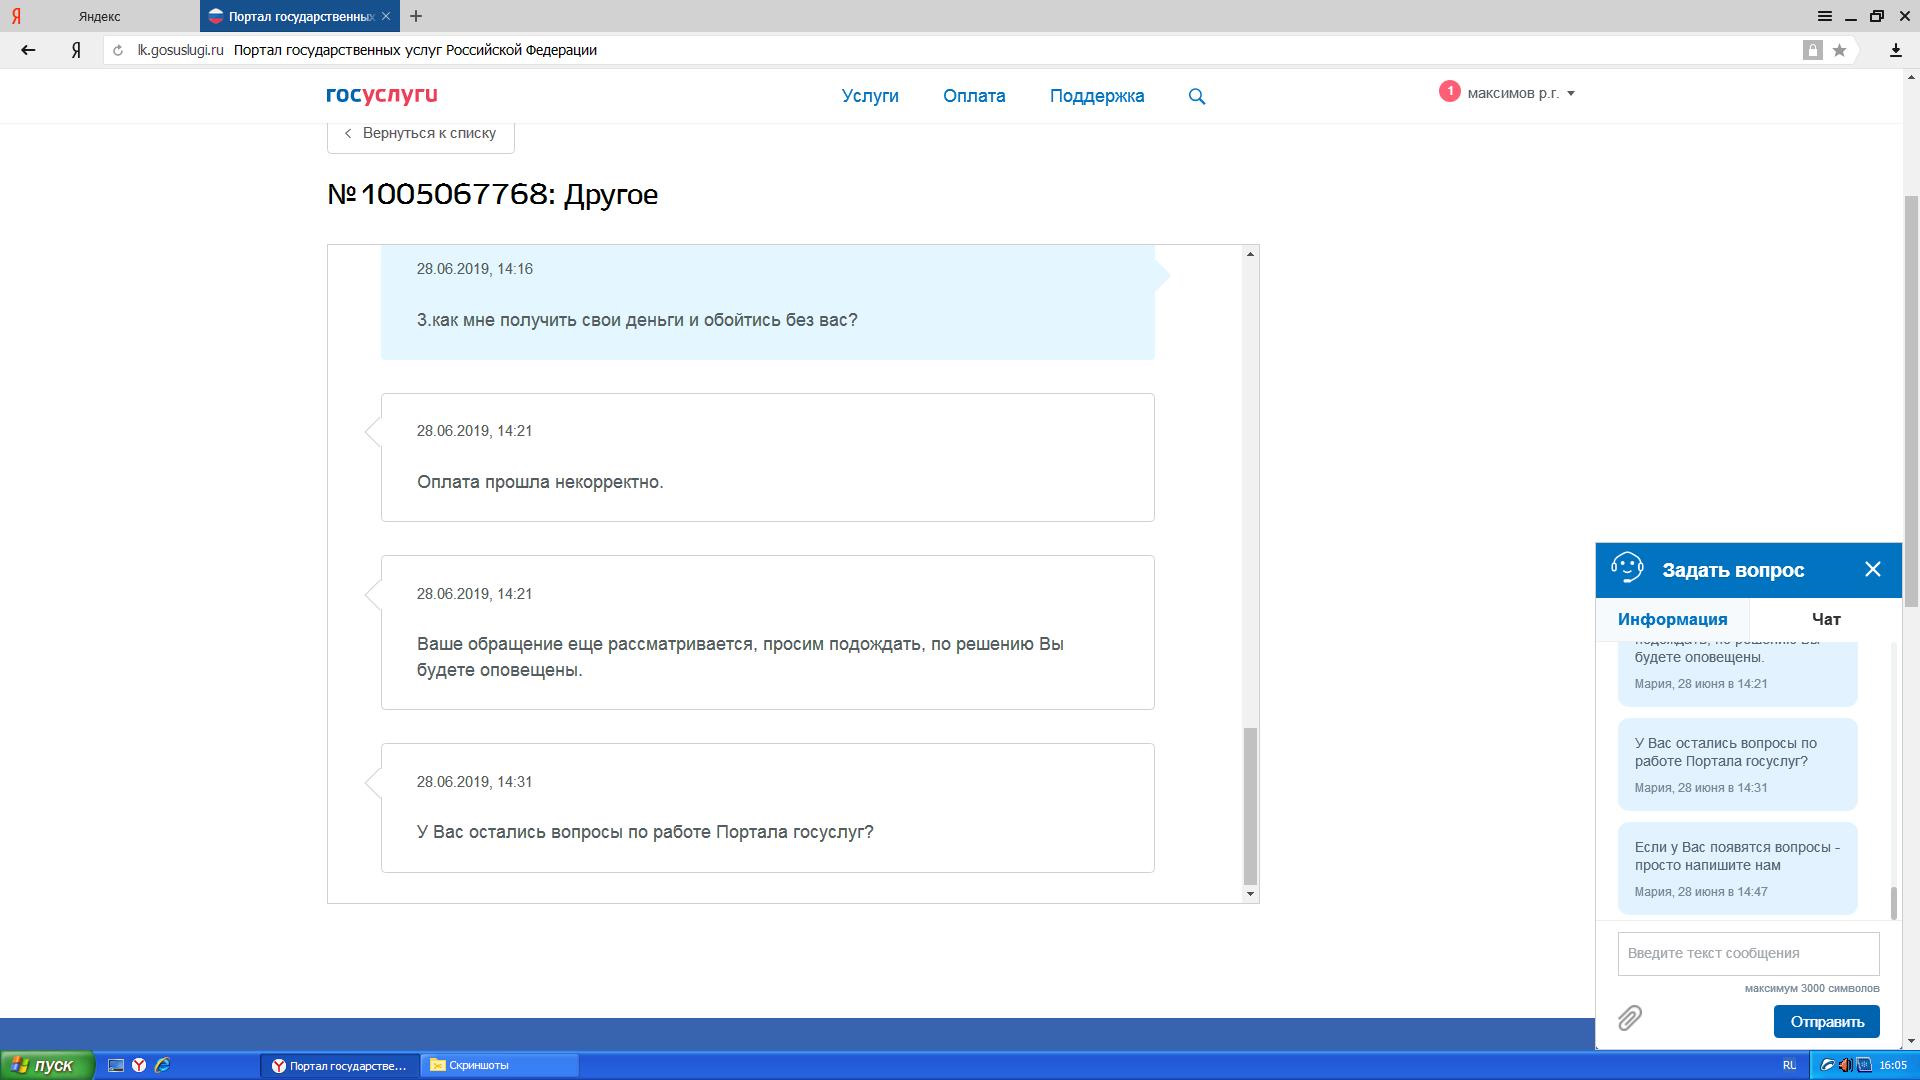
Task: Click the RL language indicator in taskbar
Action: point(1789,1066)
